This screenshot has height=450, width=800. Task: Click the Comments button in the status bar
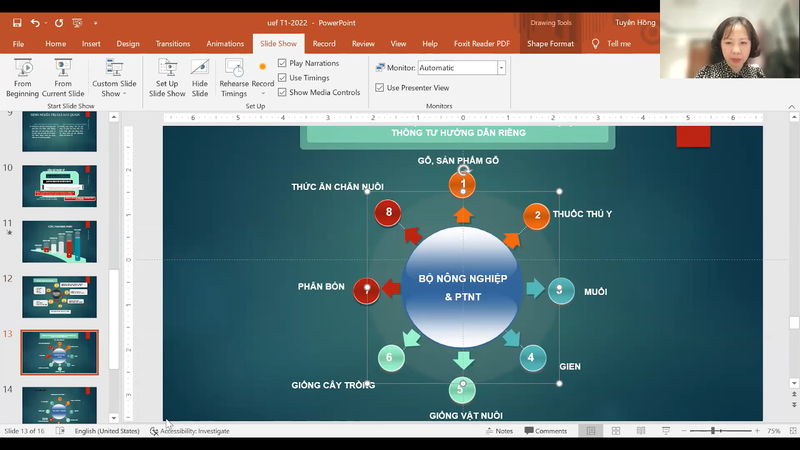[x=545, y=431]
